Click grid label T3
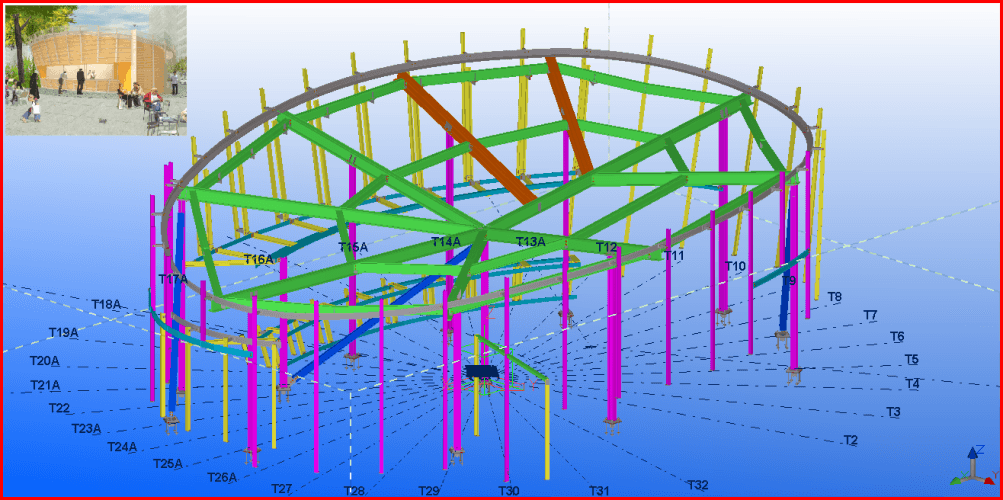The height and width of the screenshot is (500, 1003). [x=893, y=412]
